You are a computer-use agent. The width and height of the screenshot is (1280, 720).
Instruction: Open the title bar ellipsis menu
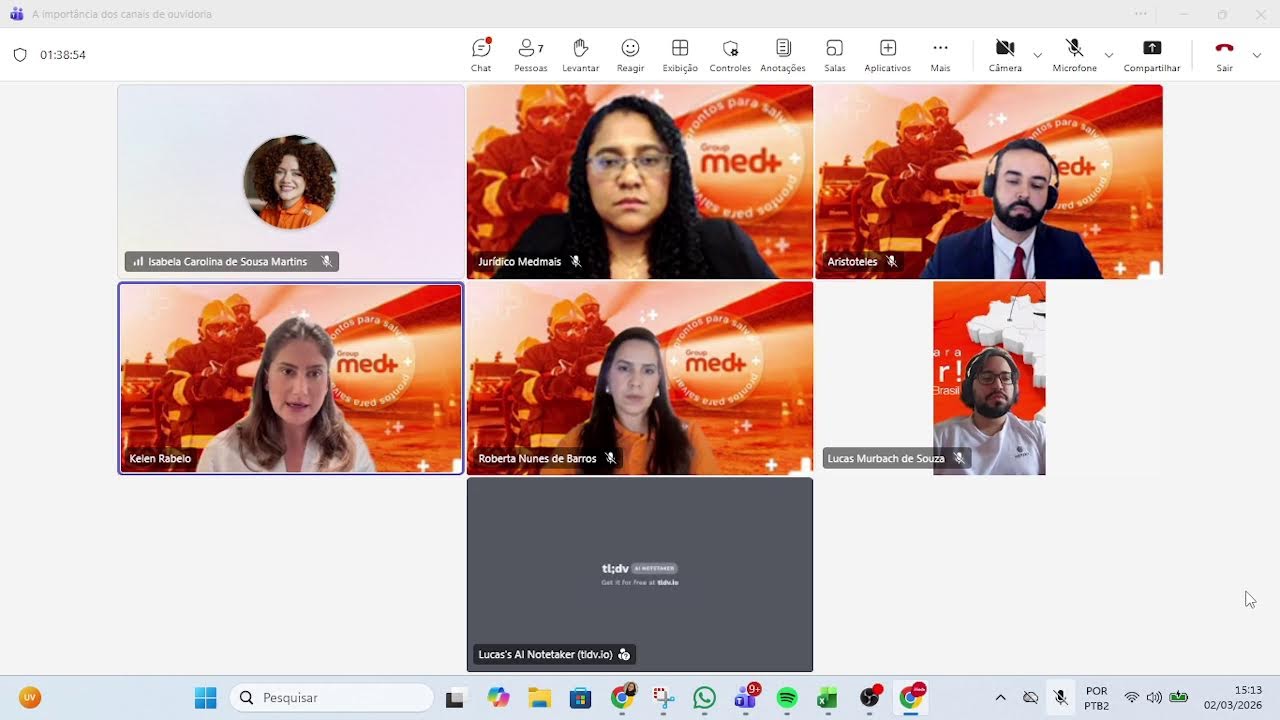[x=1141, y=14]
